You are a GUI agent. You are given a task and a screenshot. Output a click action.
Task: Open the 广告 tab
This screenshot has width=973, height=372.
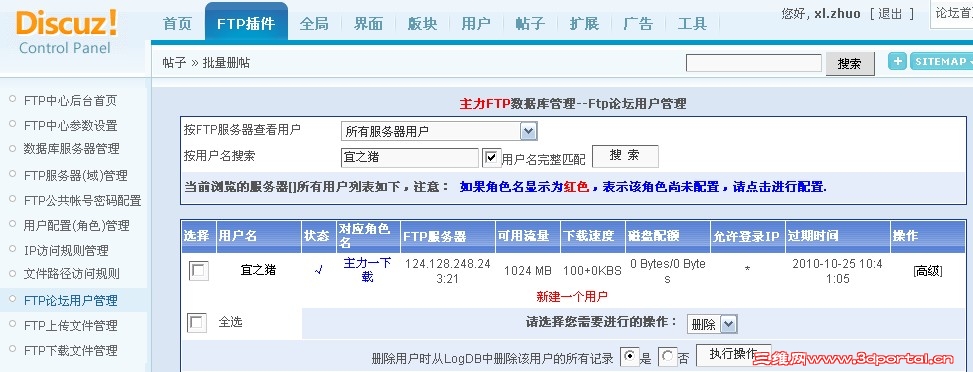coord(638,24)
